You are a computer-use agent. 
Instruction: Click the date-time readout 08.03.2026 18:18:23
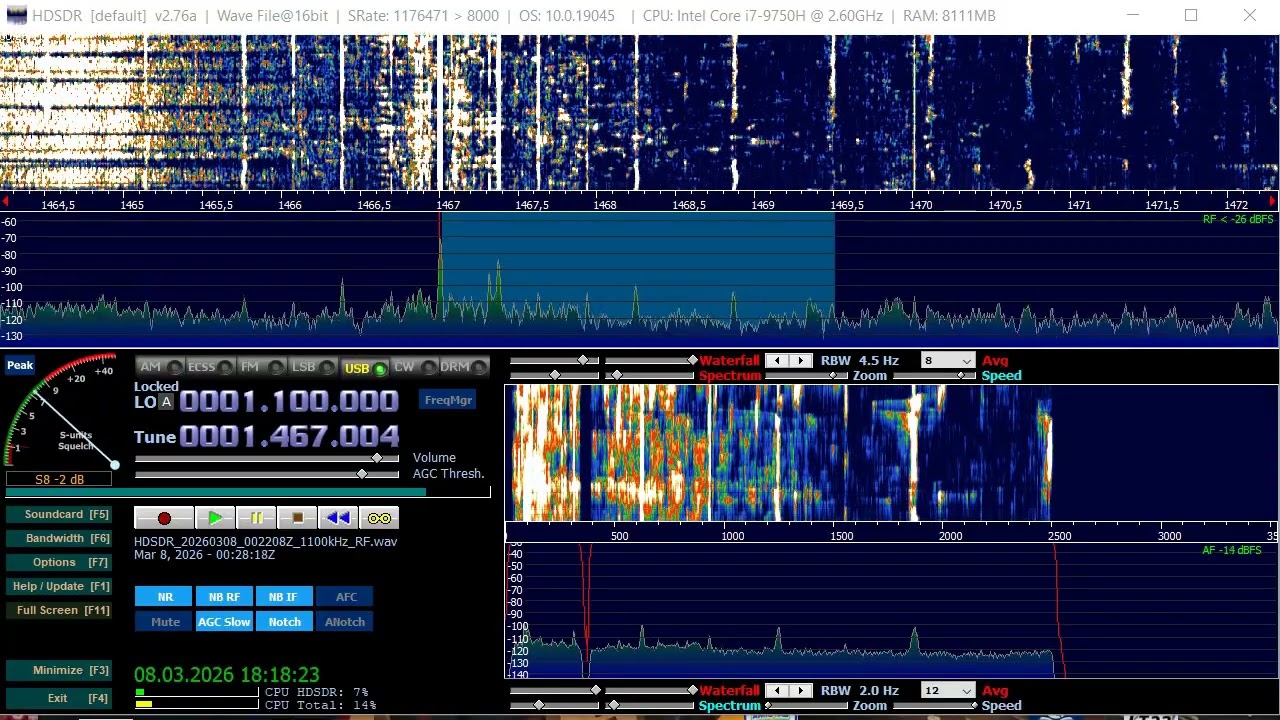[227, 675]
